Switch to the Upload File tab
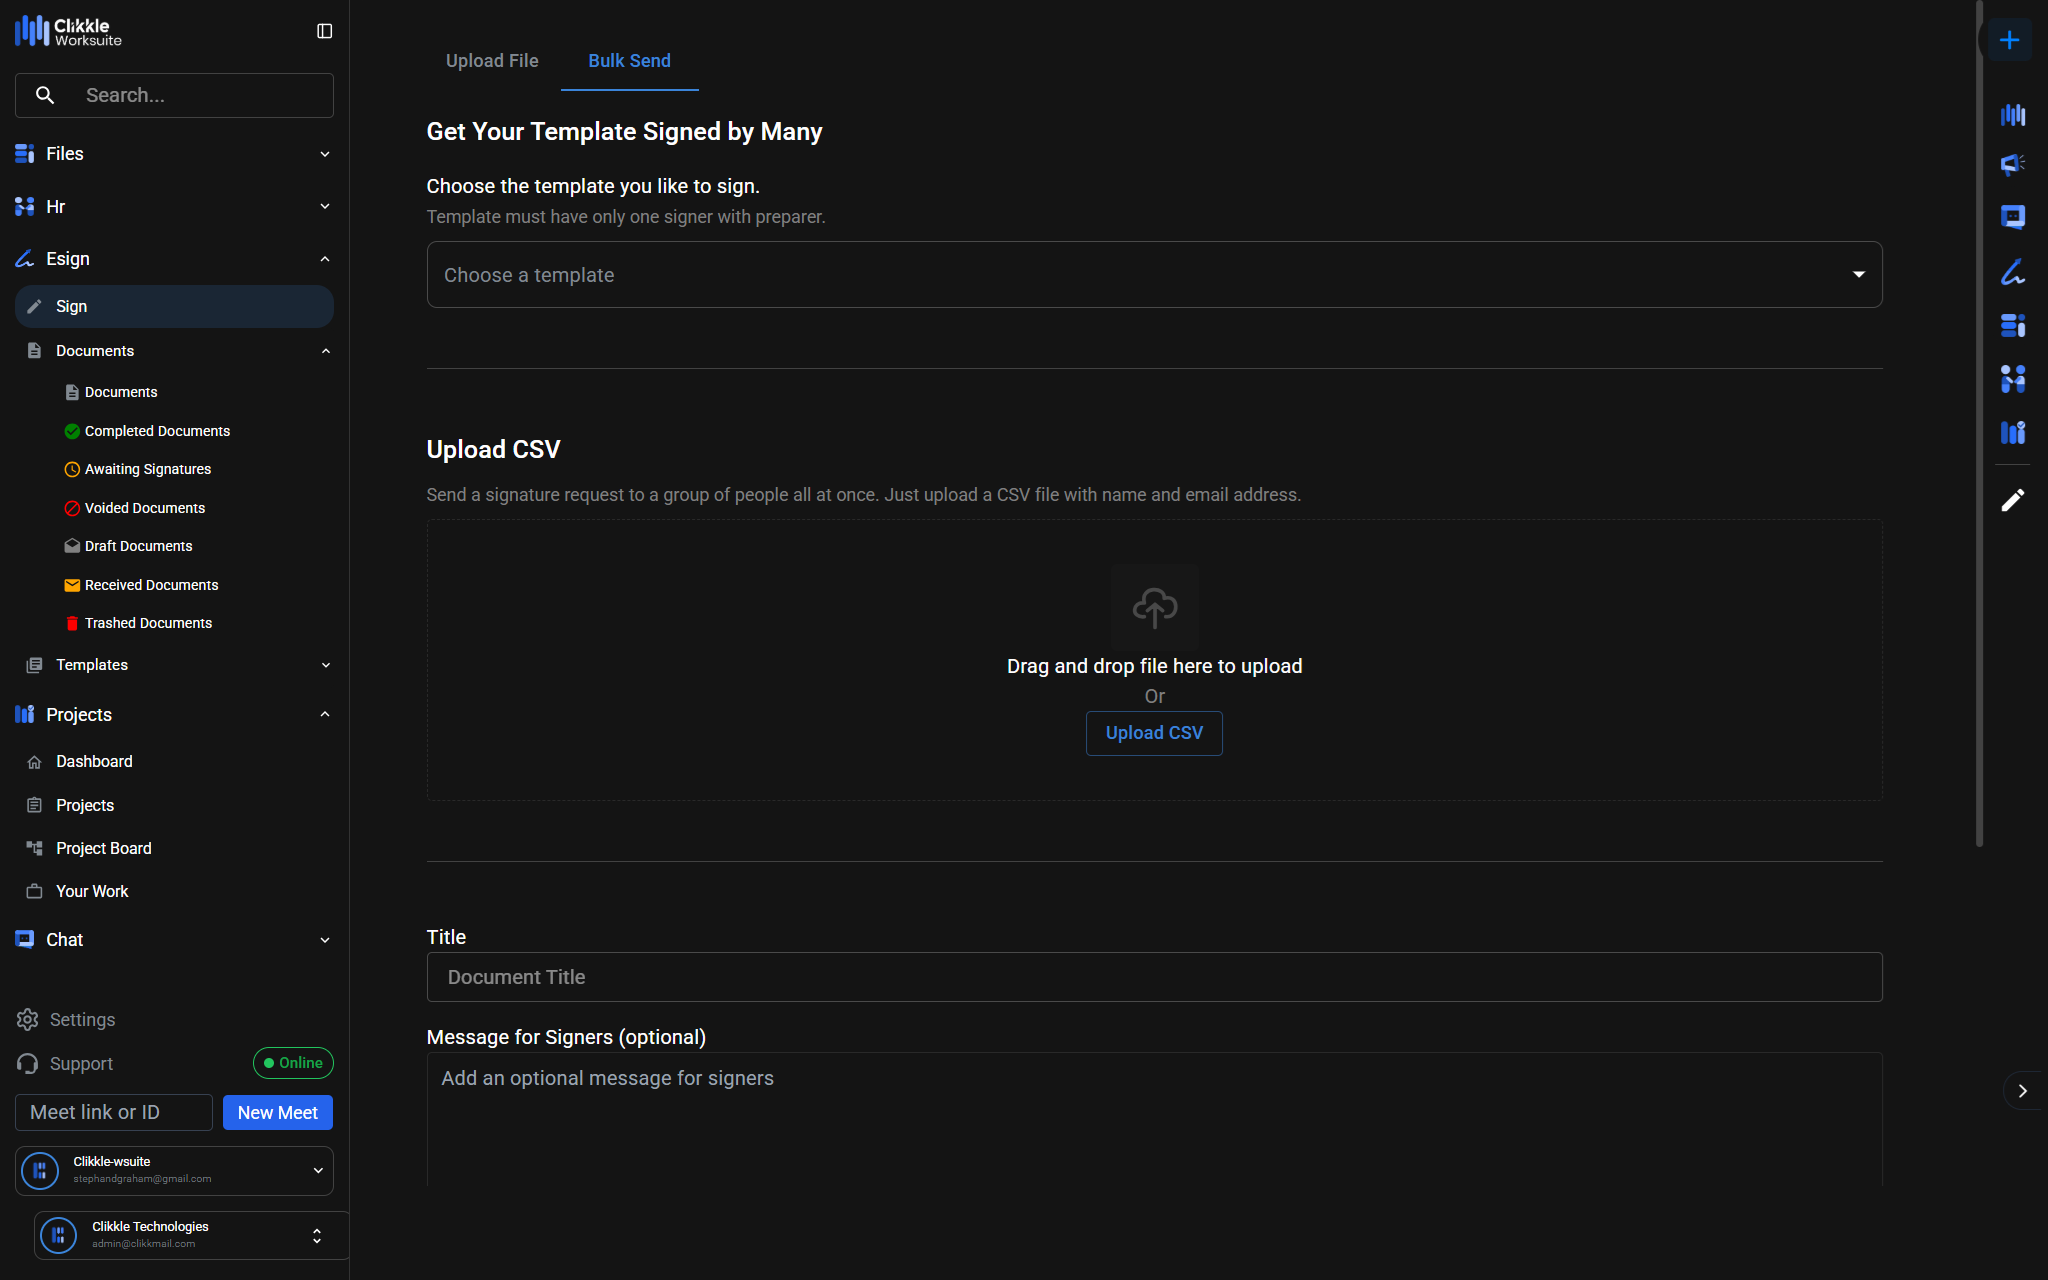 point(492,61)
